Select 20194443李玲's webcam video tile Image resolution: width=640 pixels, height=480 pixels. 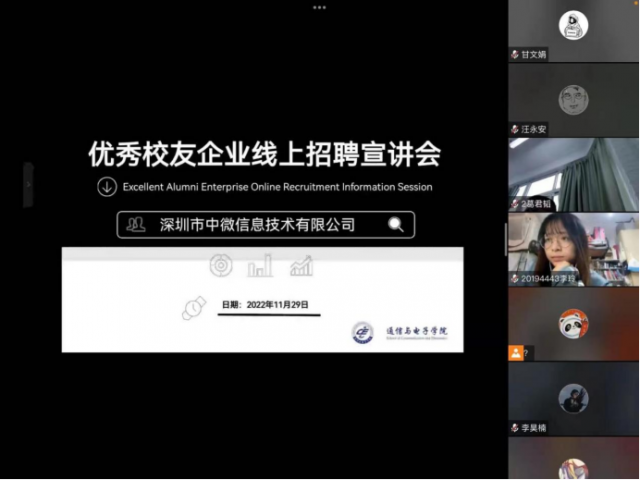(x=573, y=249)
